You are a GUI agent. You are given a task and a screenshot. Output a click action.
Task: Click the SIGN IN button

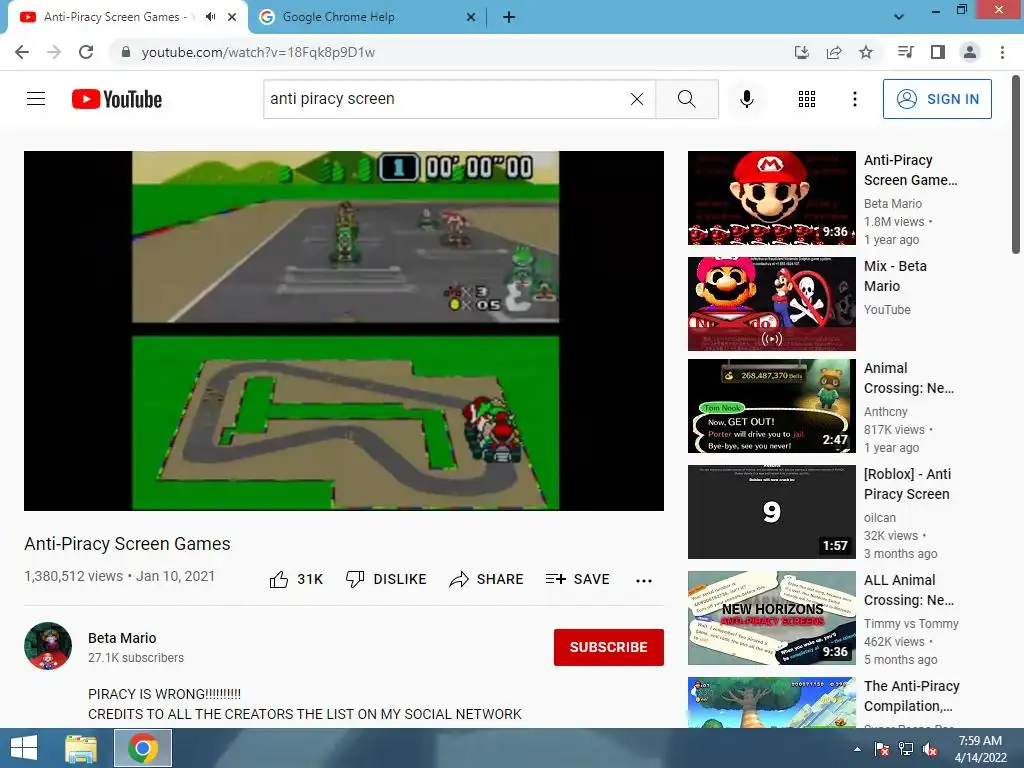(936, 99)
